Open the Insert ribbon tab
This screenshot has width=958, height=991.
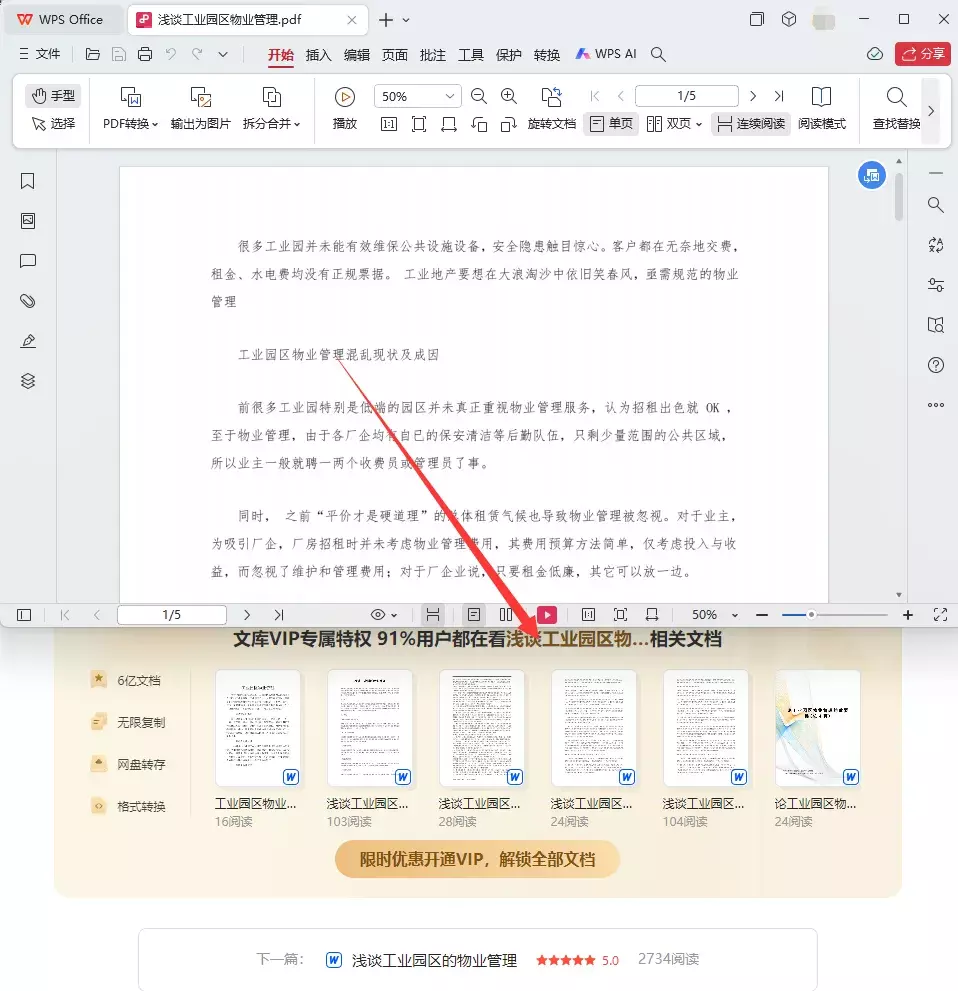pos(318,55)
